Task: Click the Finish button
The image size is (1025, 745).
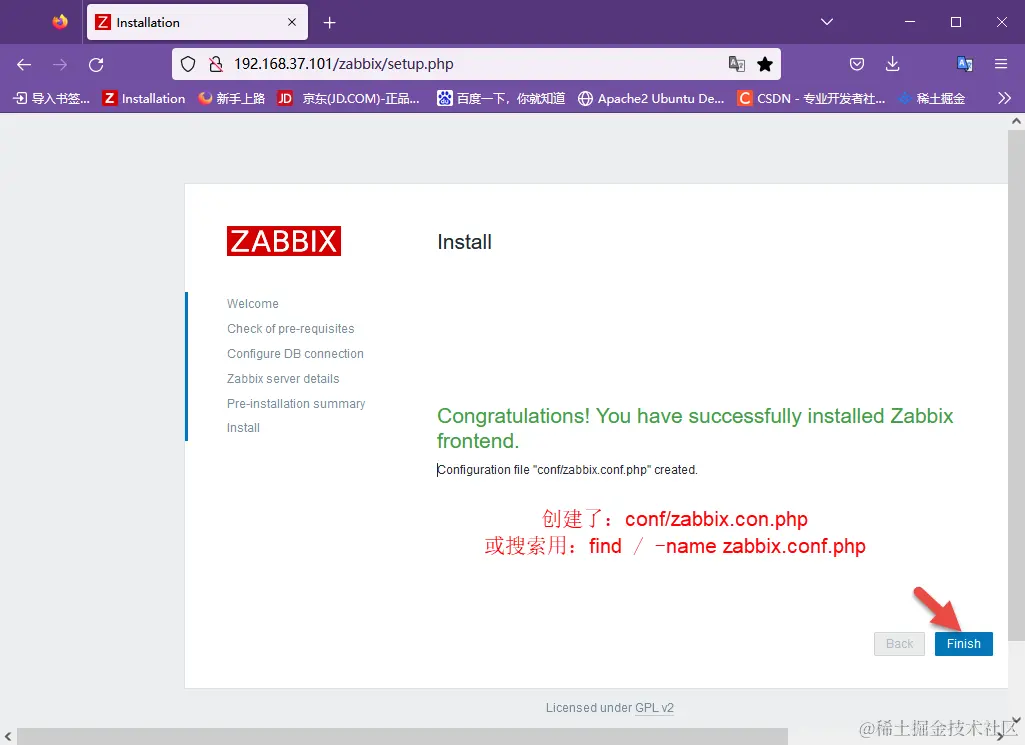Action: click(963, 643)
